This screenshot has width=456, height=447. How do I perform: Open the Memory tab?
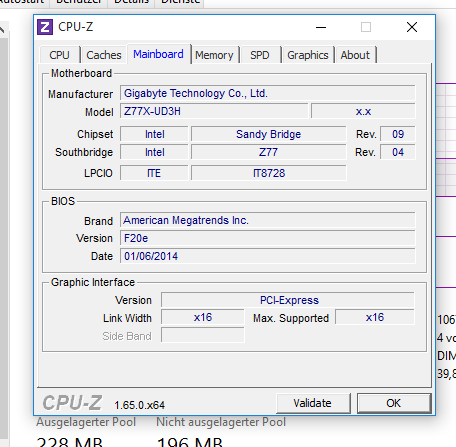pyautogui.click(x=214, y=55)
